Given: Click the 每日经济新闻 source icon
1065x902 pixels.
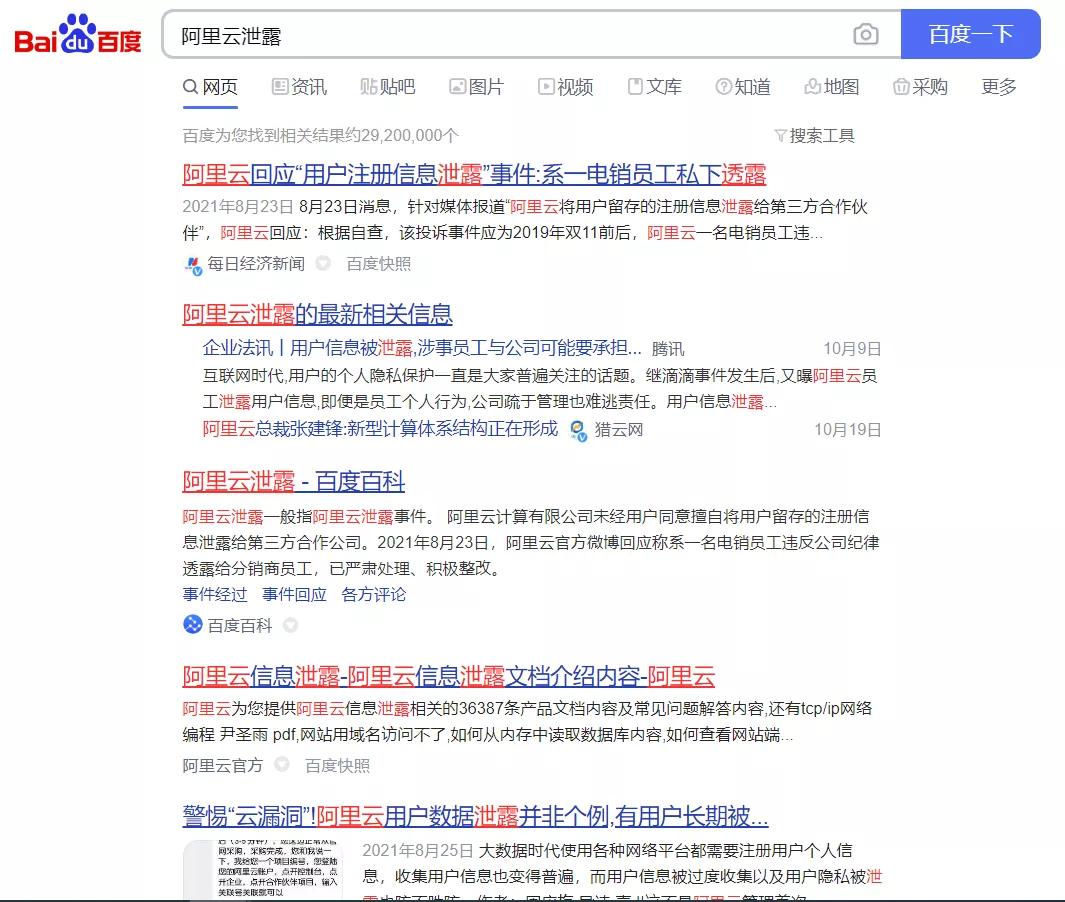Looking at the screenshot, I should pyautogui.click(x=194, y=265).
